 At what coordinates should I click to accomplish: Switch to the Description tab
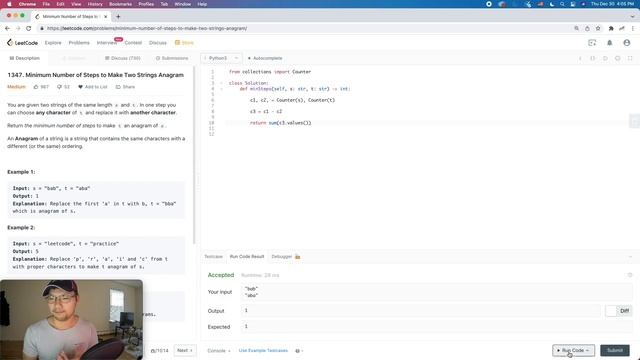(x=24, y=58)
